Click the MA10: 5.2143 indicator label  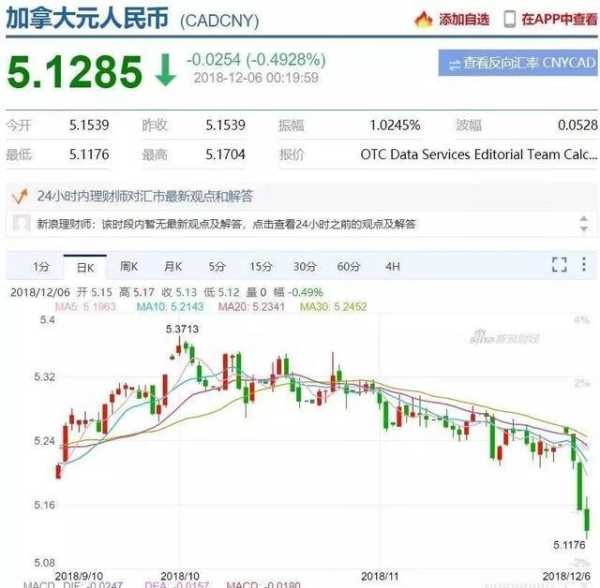point(170,307)
